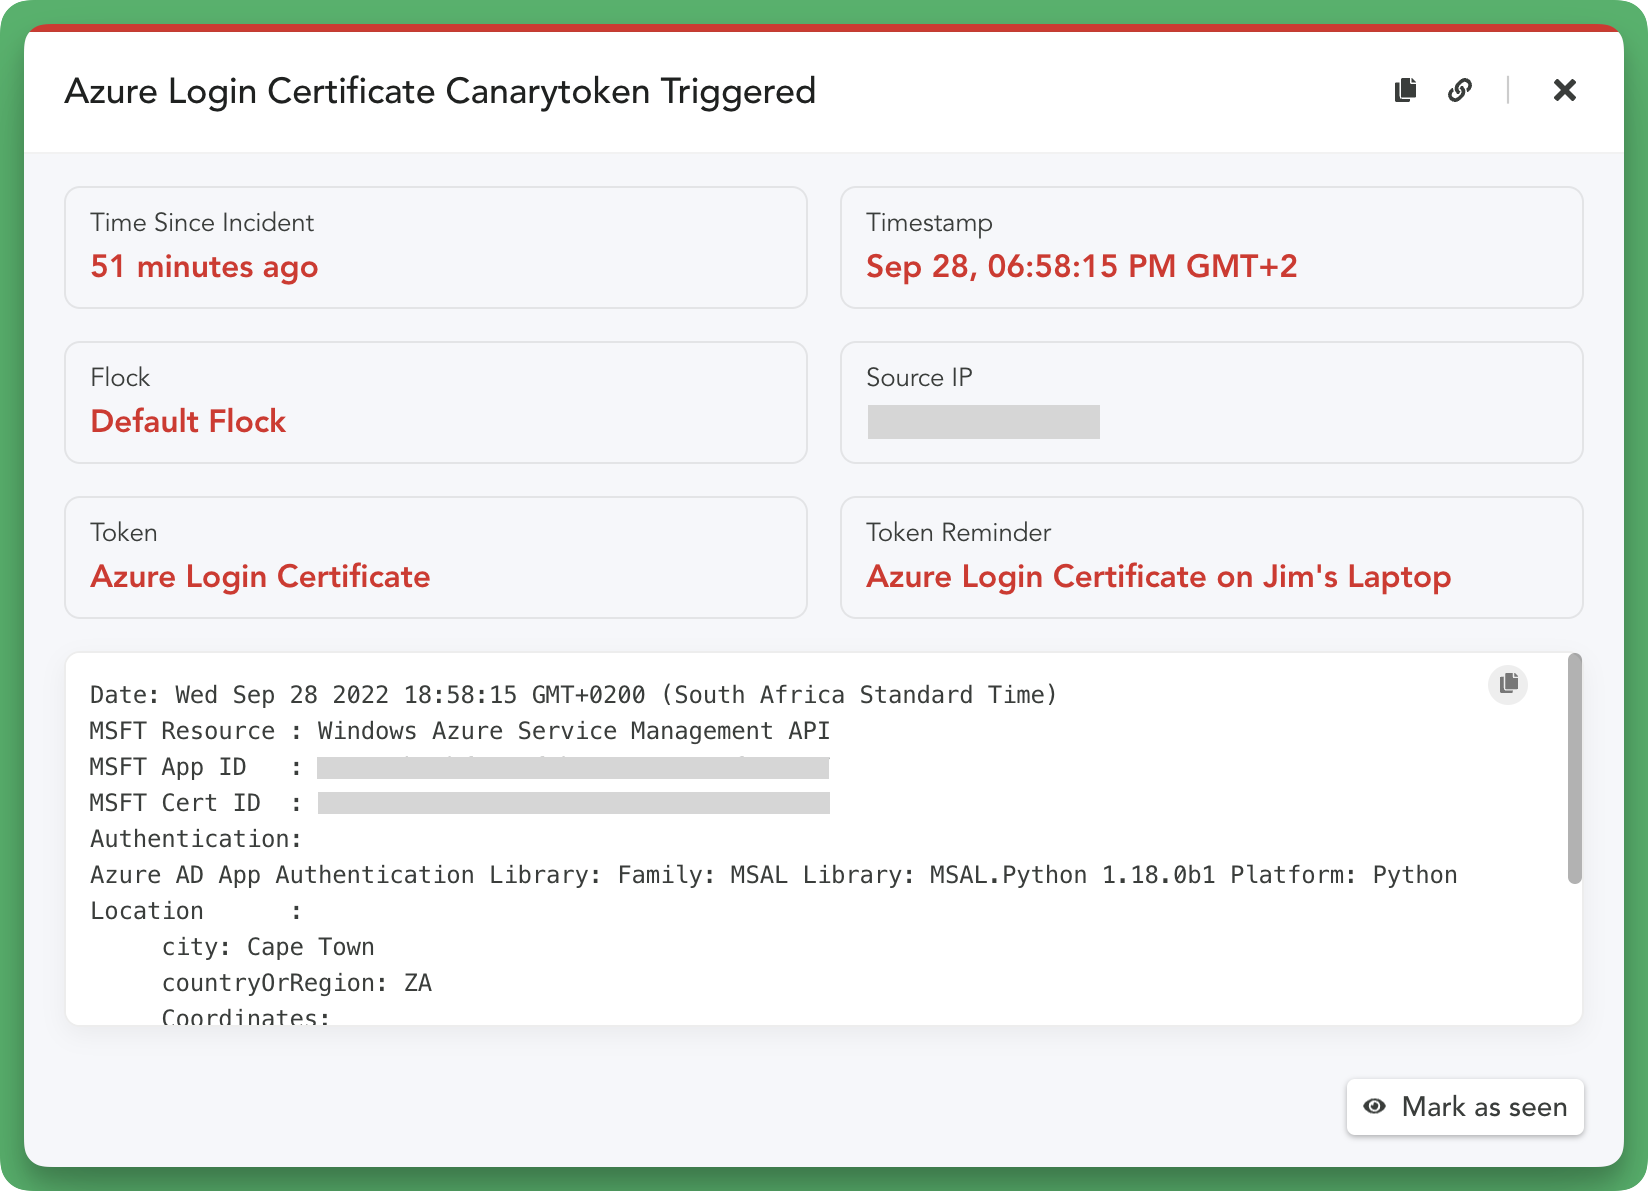Click the incident log scrollbar

1574,768
